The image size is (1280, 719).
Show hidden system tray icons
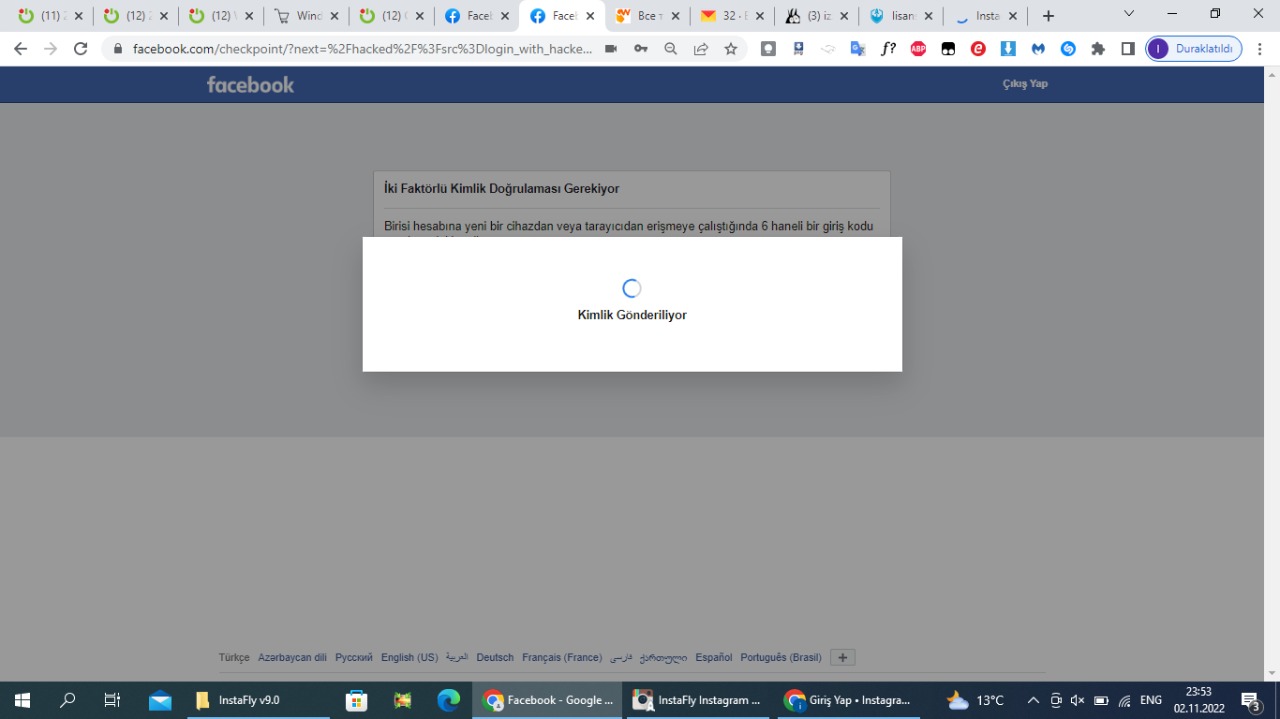(1033, 700)
